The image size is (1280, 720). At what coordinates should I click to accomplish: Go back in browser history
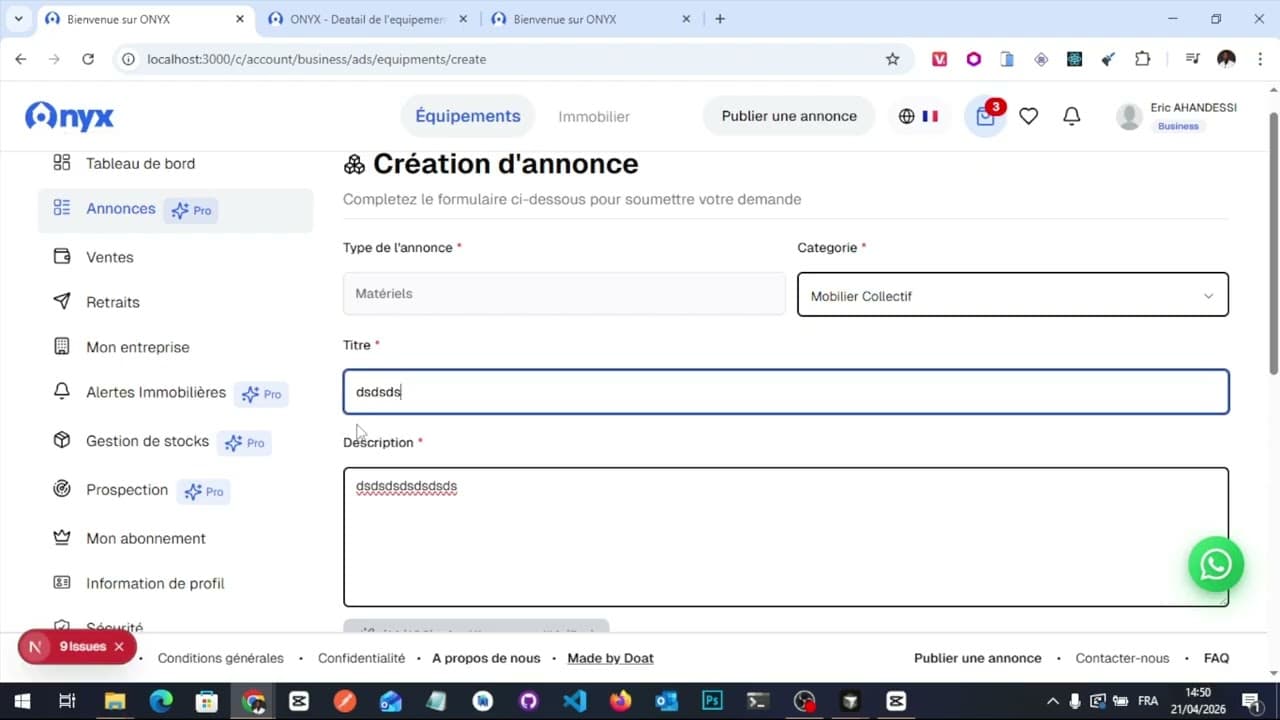(21, 59)
